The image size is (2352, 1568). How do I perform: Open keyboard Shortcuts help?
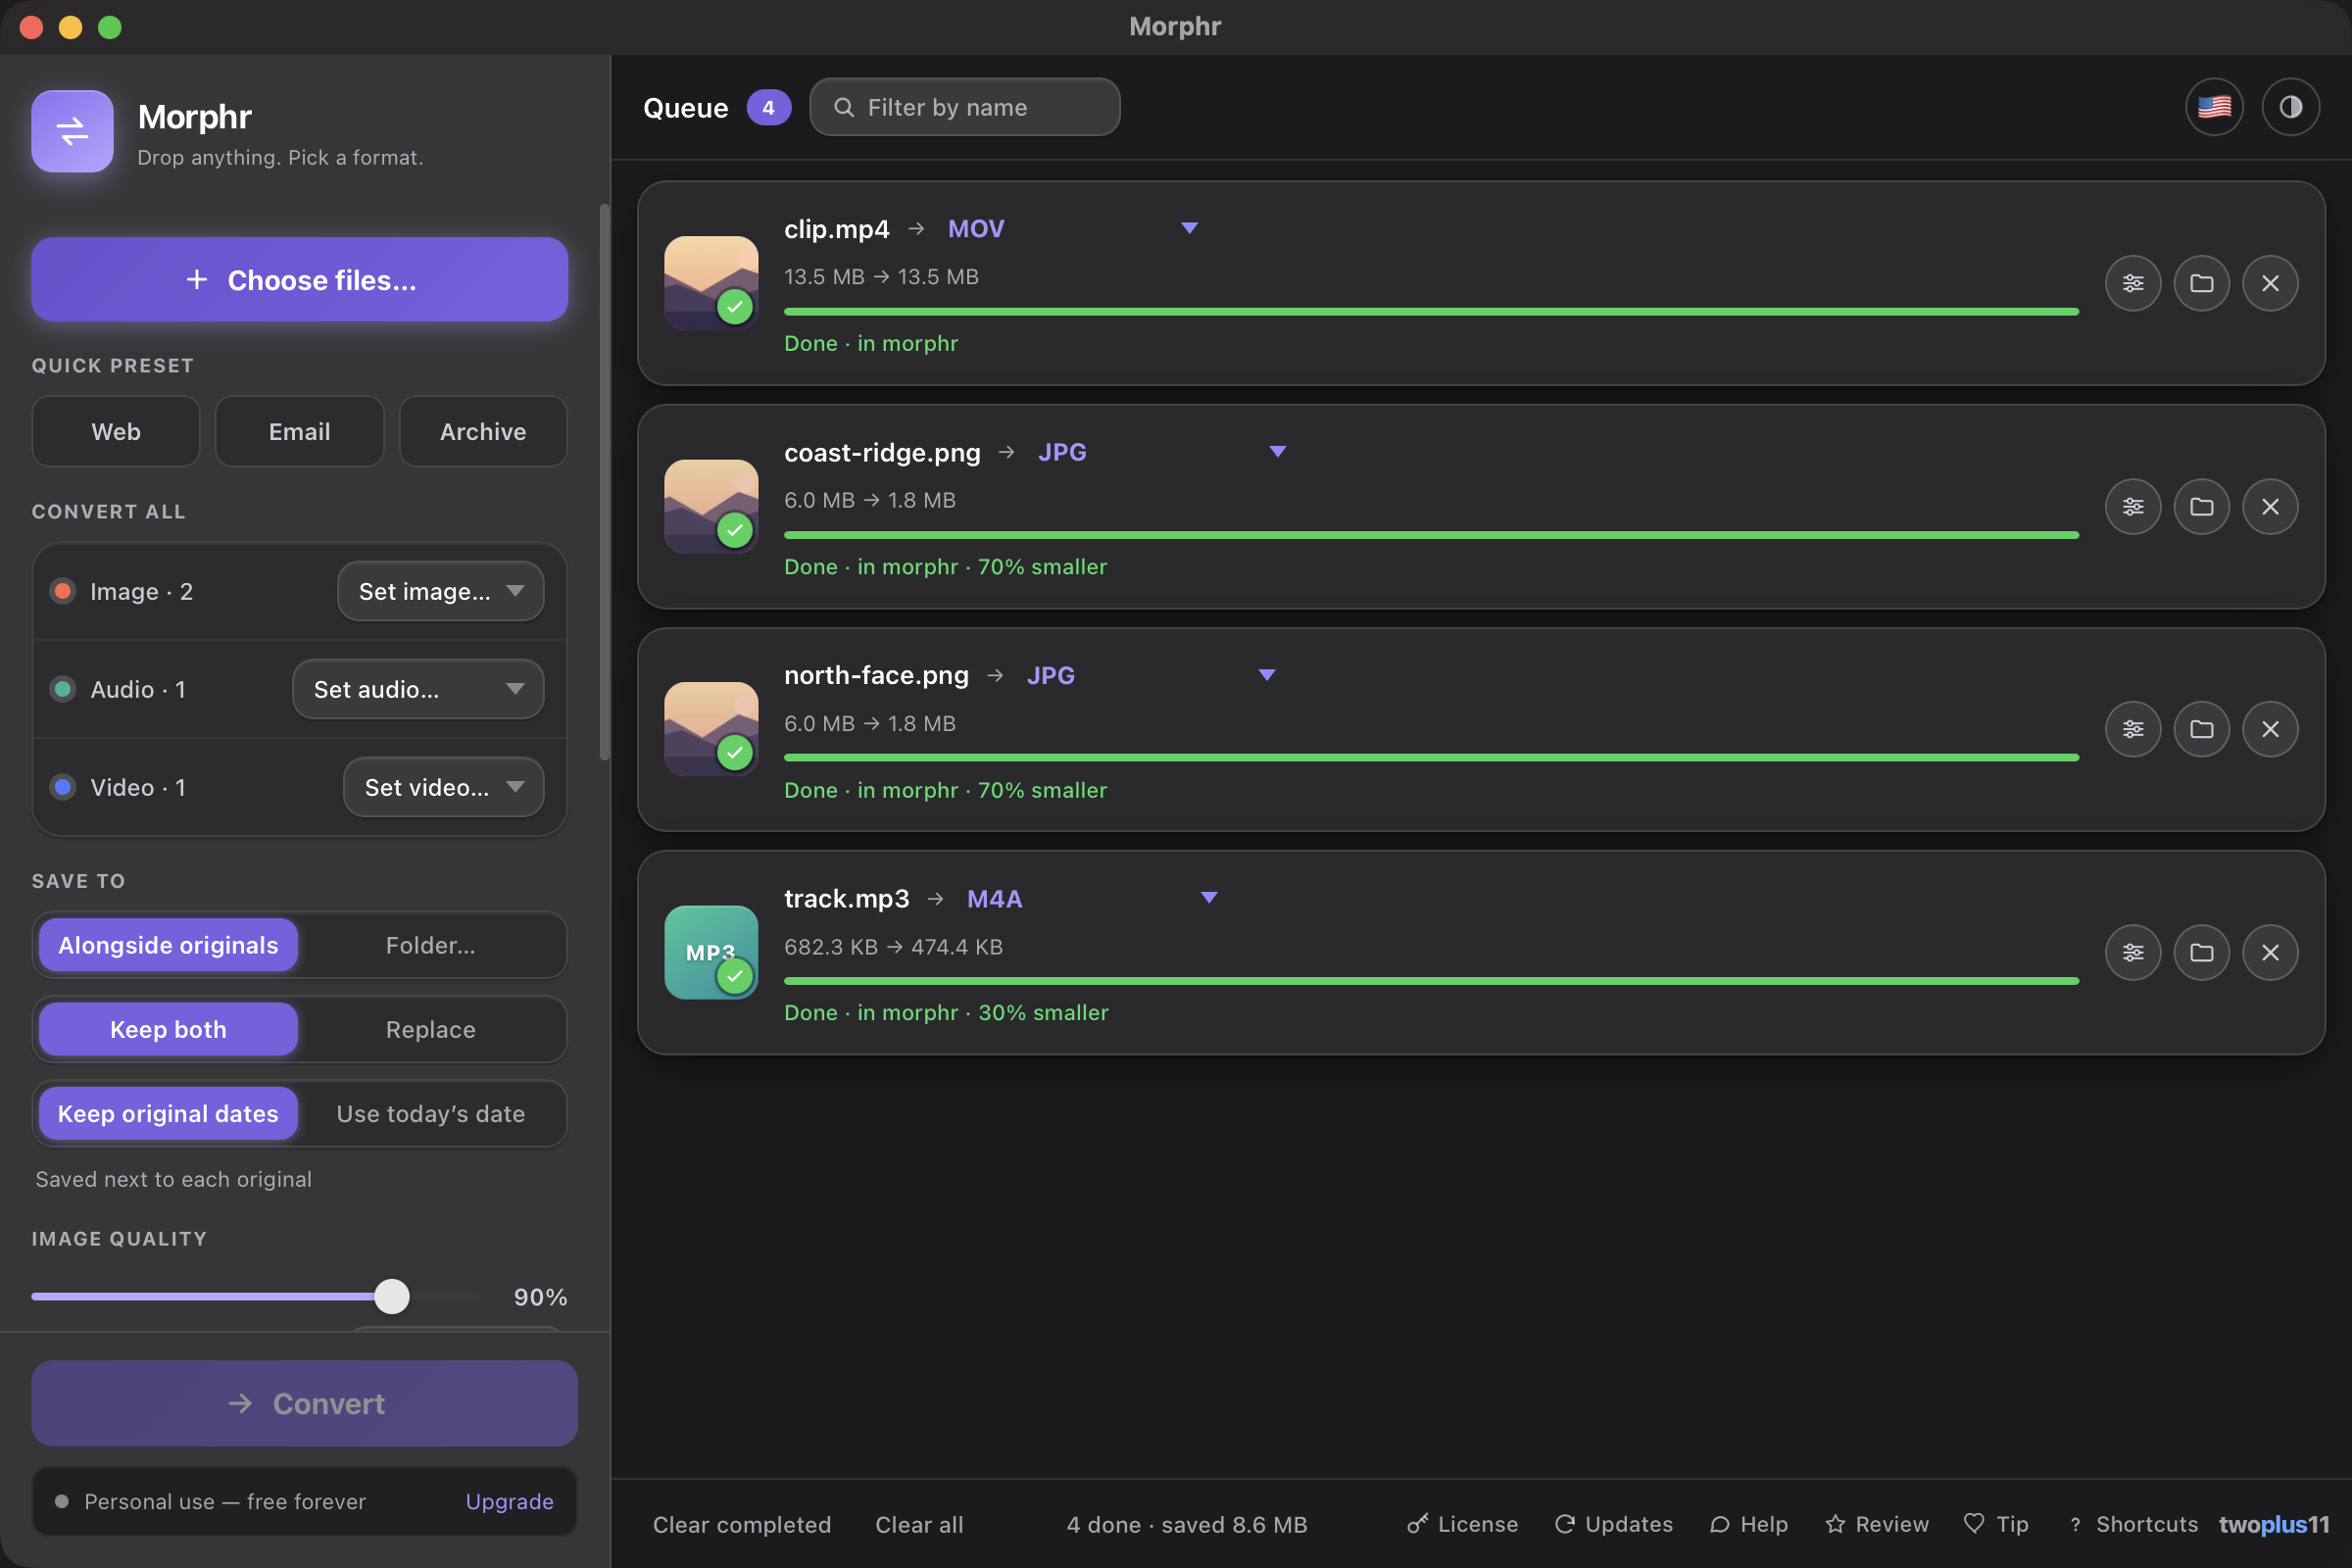(2133, 1524)
